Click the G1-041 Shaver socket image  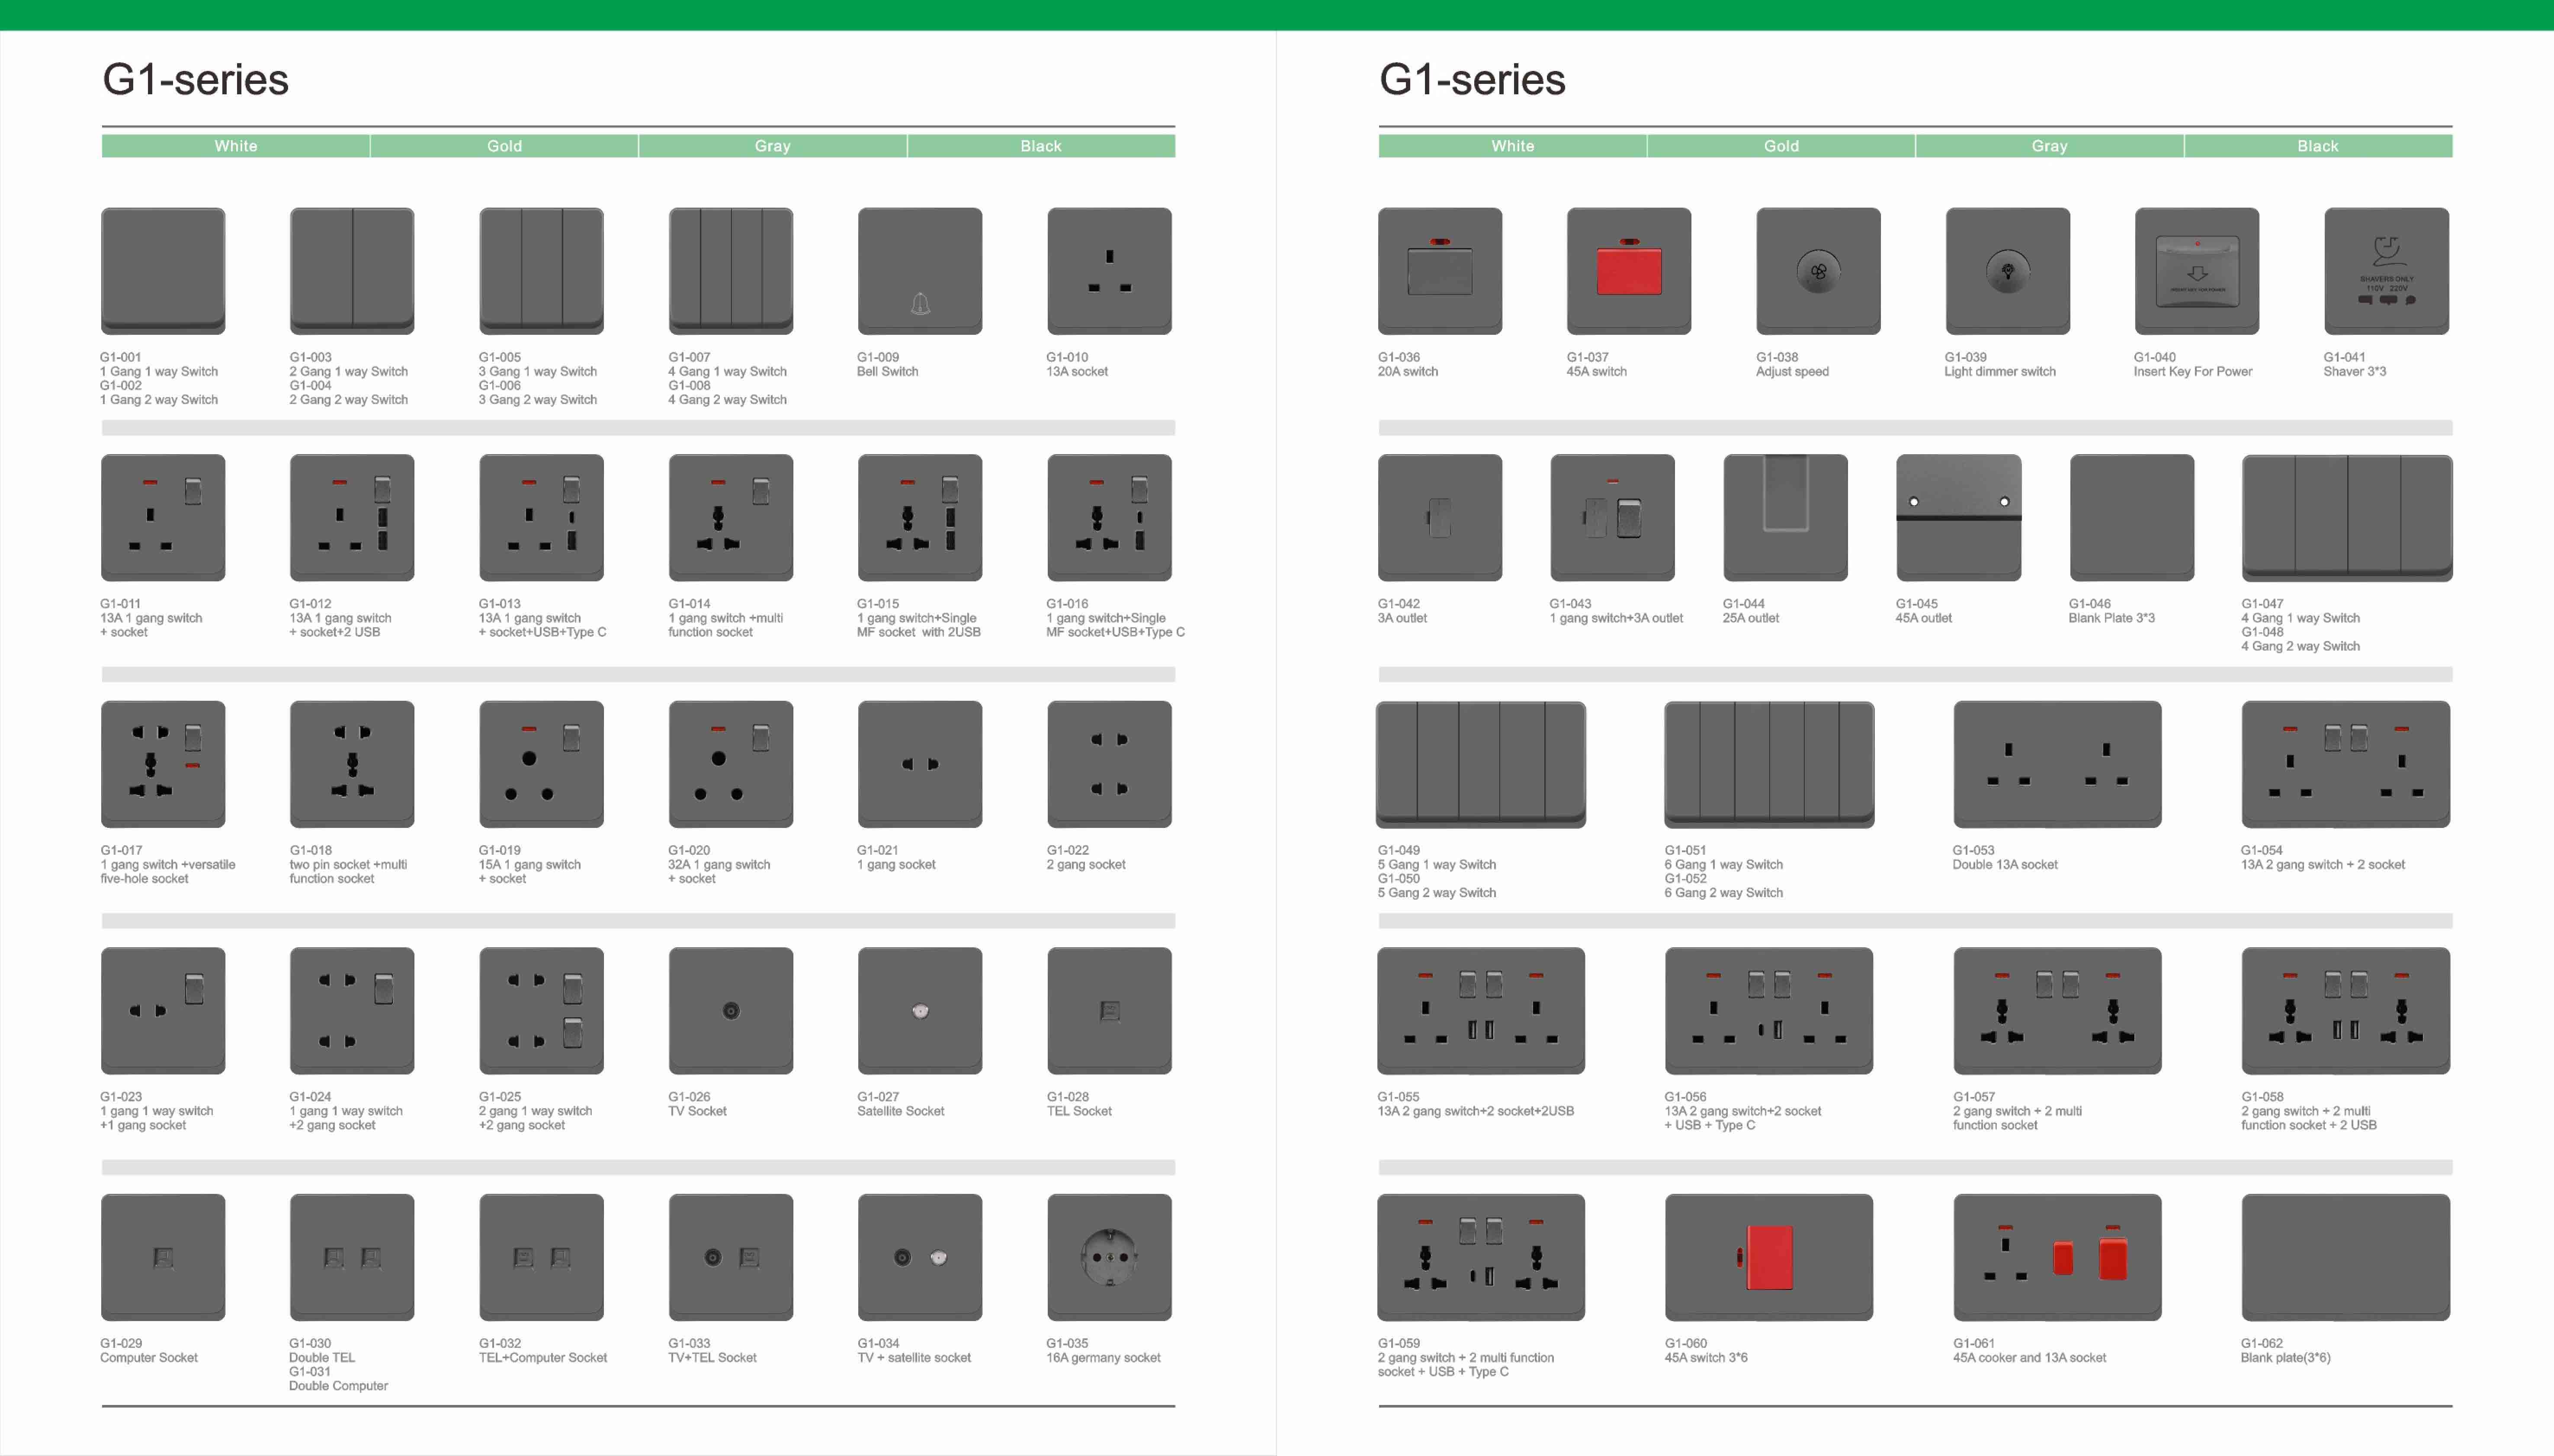2387,271
